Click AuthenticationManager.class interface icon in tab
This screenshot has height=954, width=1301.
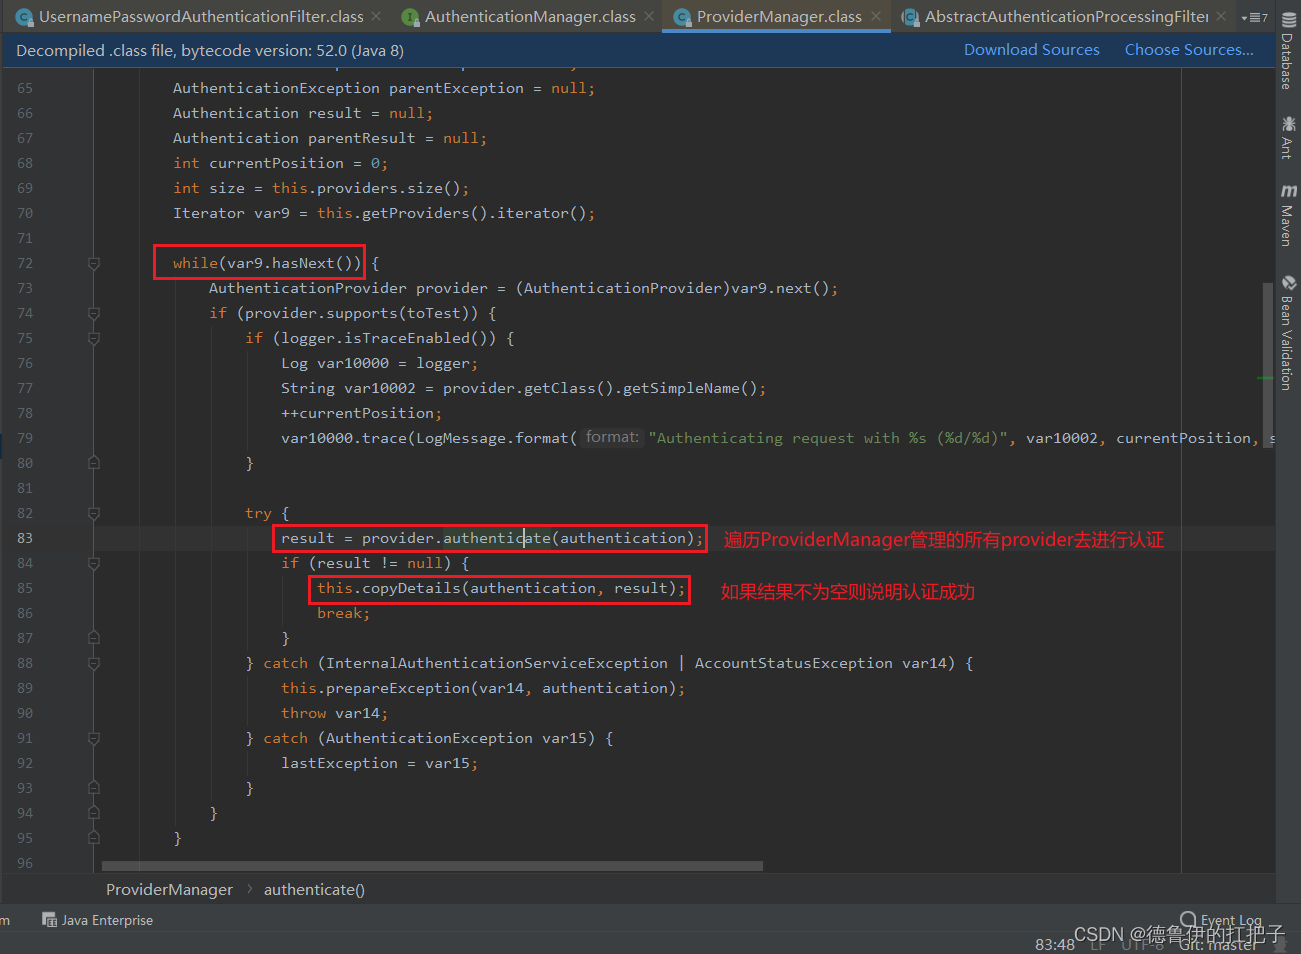click(x=410, y=17)
